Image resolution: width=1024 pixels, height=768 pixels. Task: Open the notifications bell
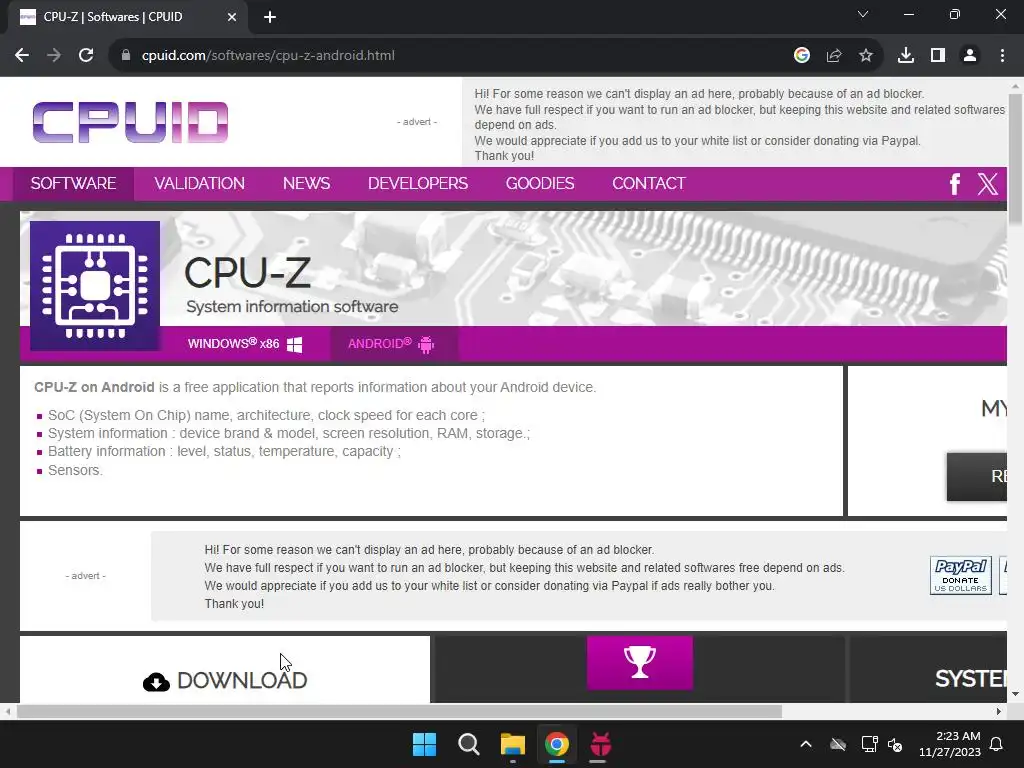tap(997, 744)
